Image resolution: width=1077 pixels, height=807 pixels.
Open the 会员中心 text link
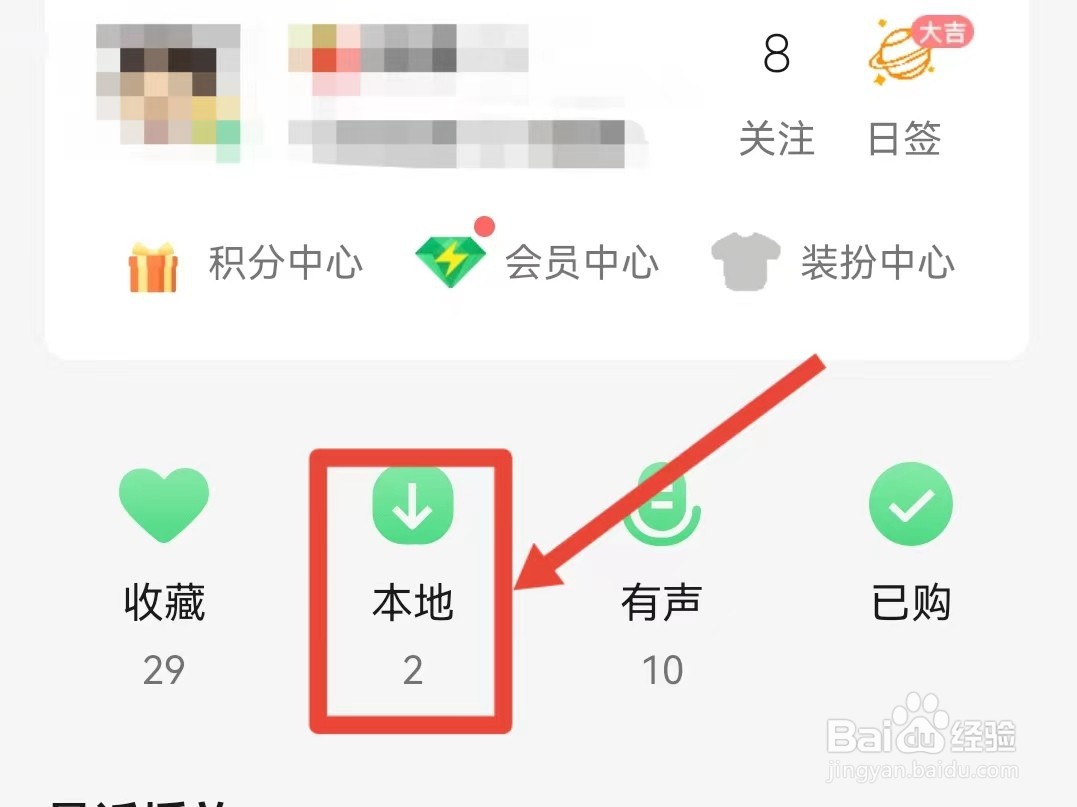[x=582, y=262]
